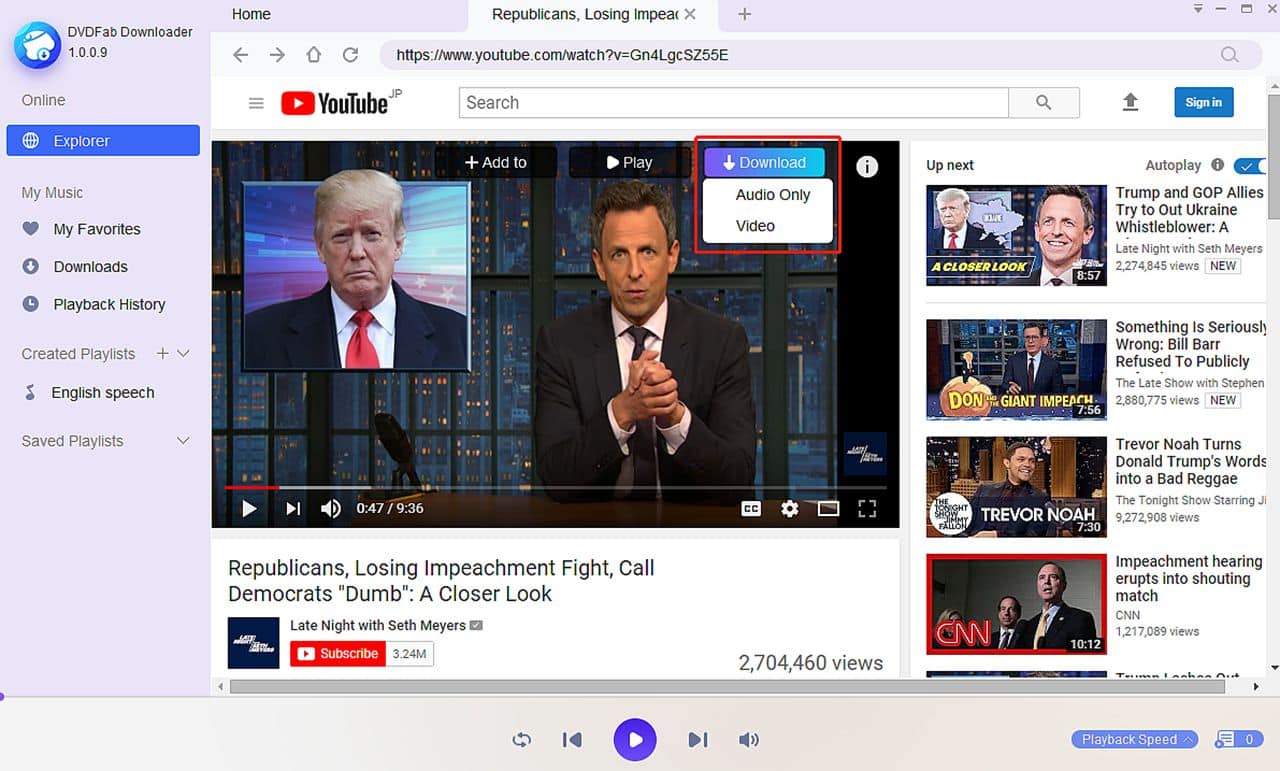Open the Playback Speed dropdown
Viewport: 1280px width, 771px height.
pyautogui.click(x=1134, y=739)
